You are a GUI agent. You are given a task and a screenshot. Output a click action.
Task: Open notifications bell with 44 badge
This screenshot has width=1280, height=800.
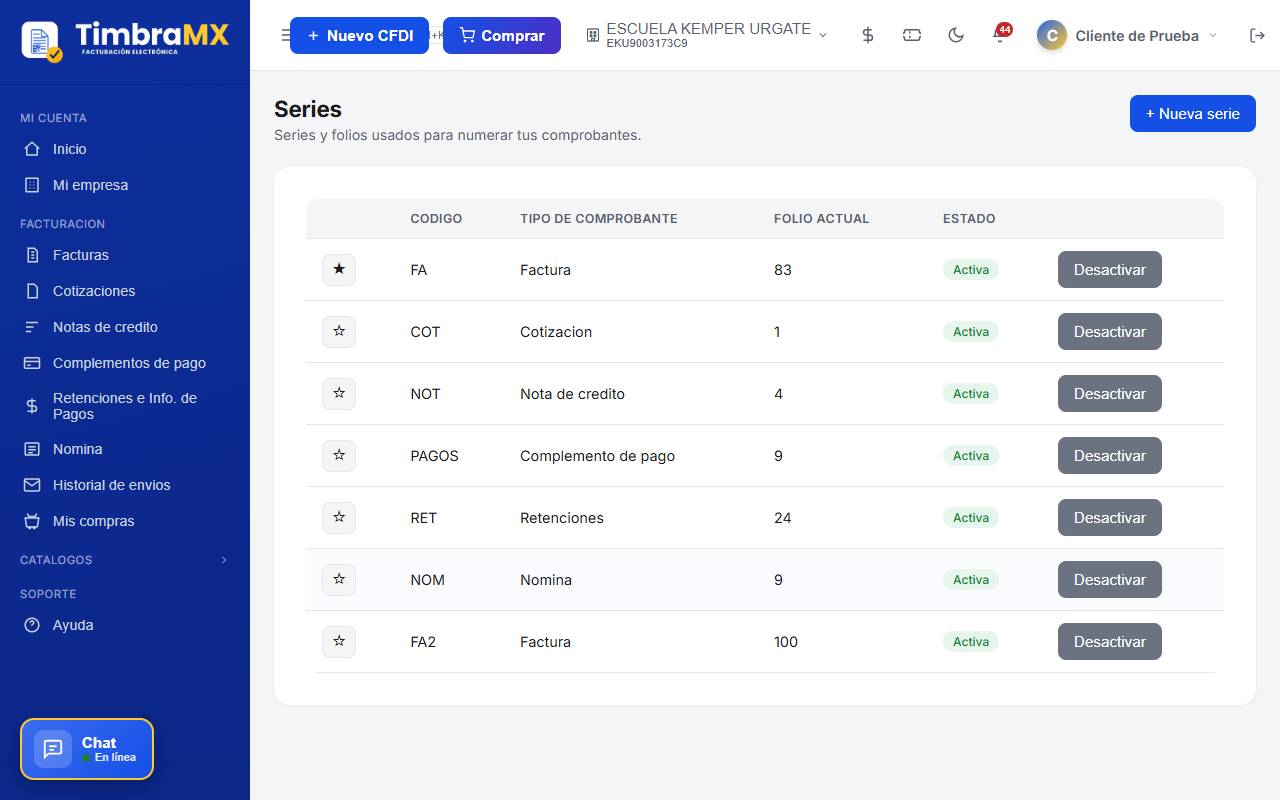tap(1000, 34)
